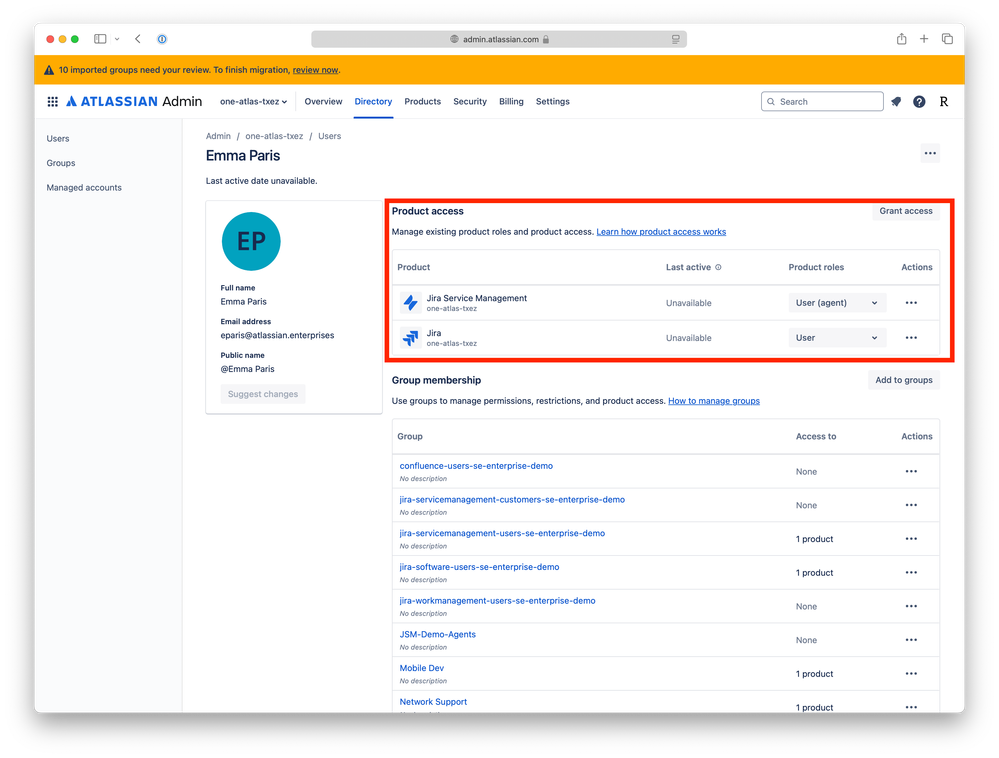999x758 pixels.
Task: Open the Settings tab
Action: coord(552,102)
